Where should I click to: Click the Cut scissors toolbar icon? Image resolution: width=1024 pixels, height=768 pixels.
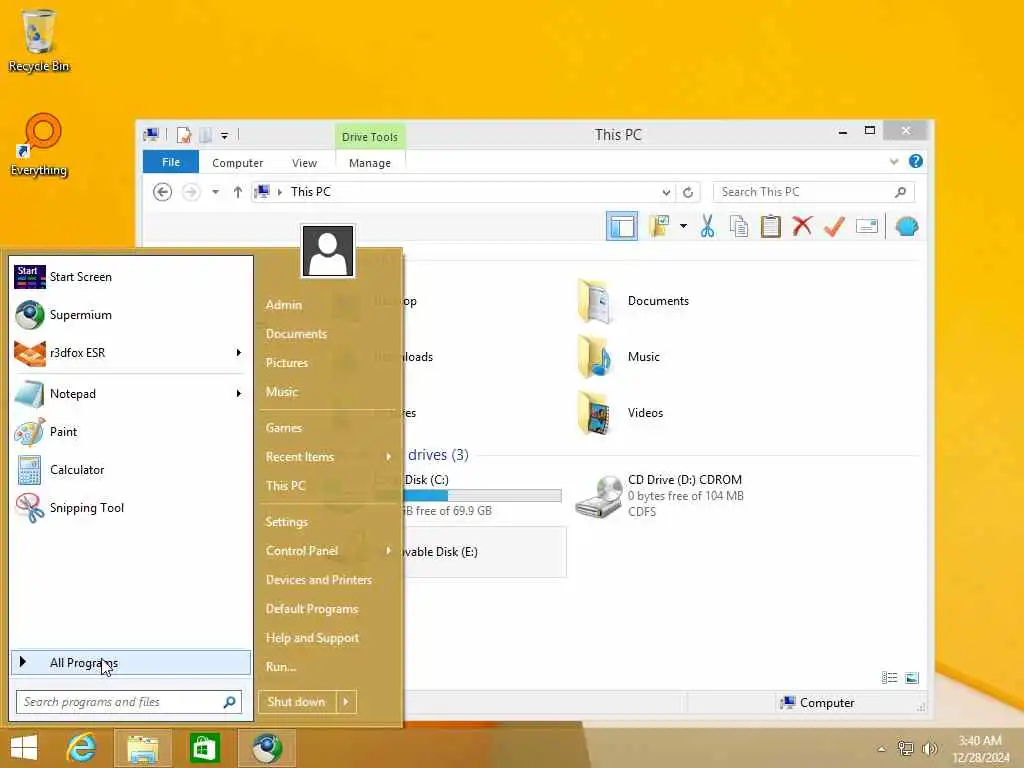click(x=707, y=227)
